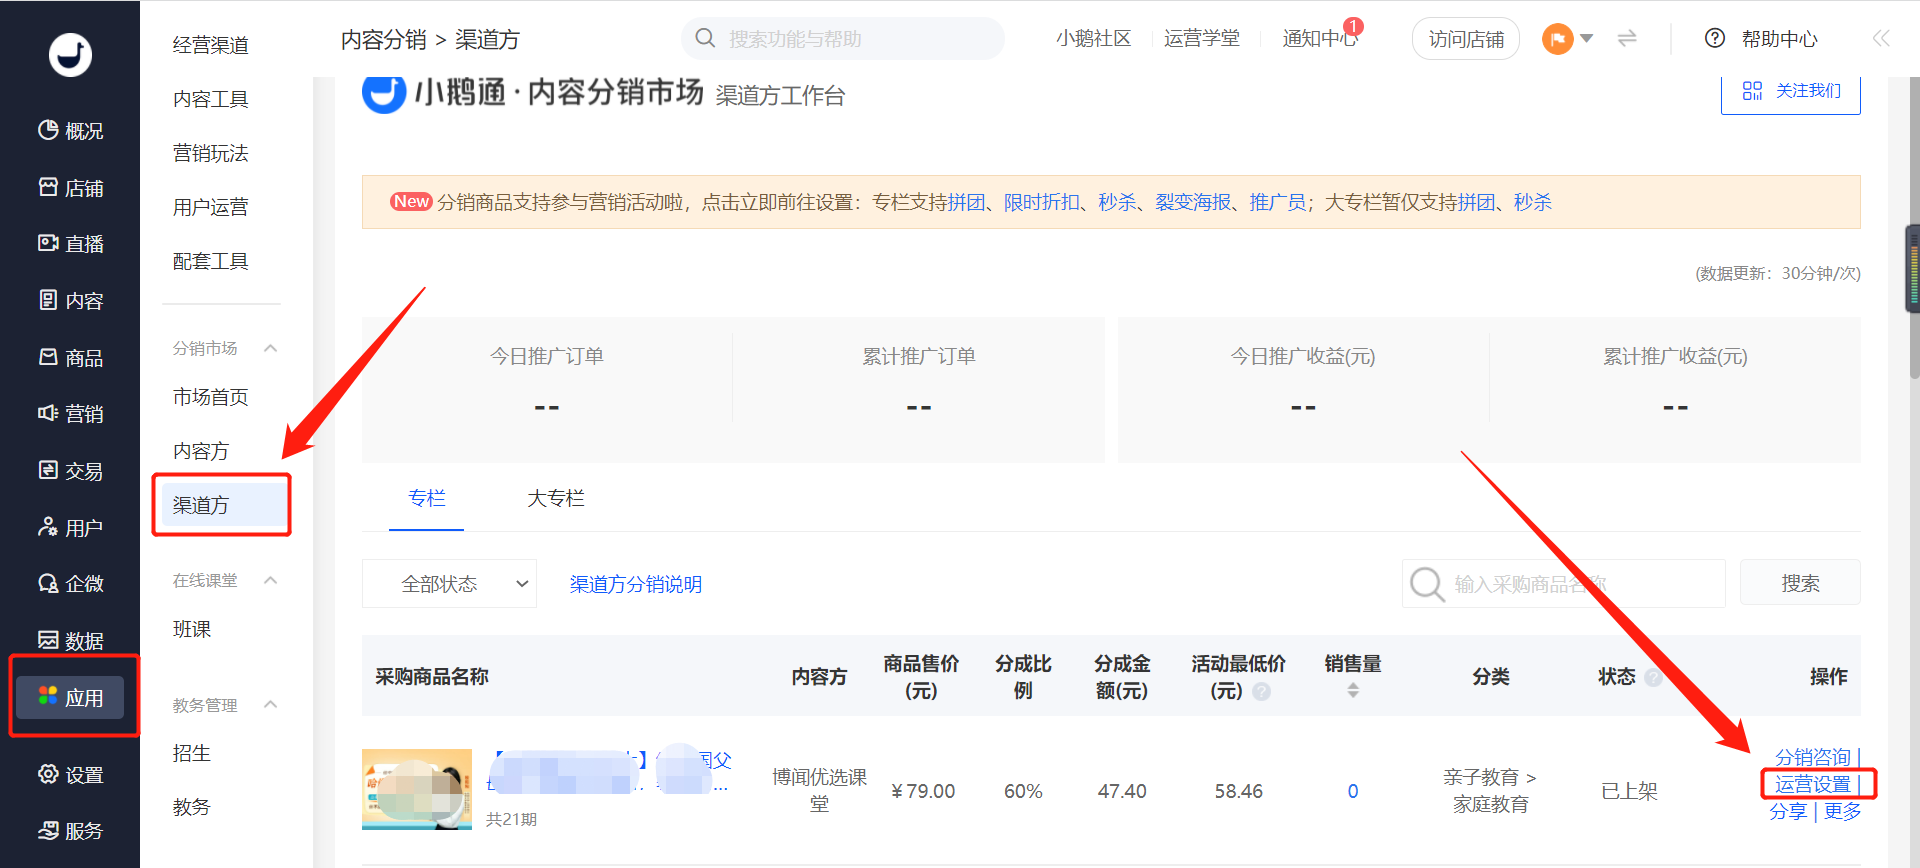Viewport: 1920px width, 868px height.
Task: Open 内容工具 in secondary menu
Action: [210, 99]
